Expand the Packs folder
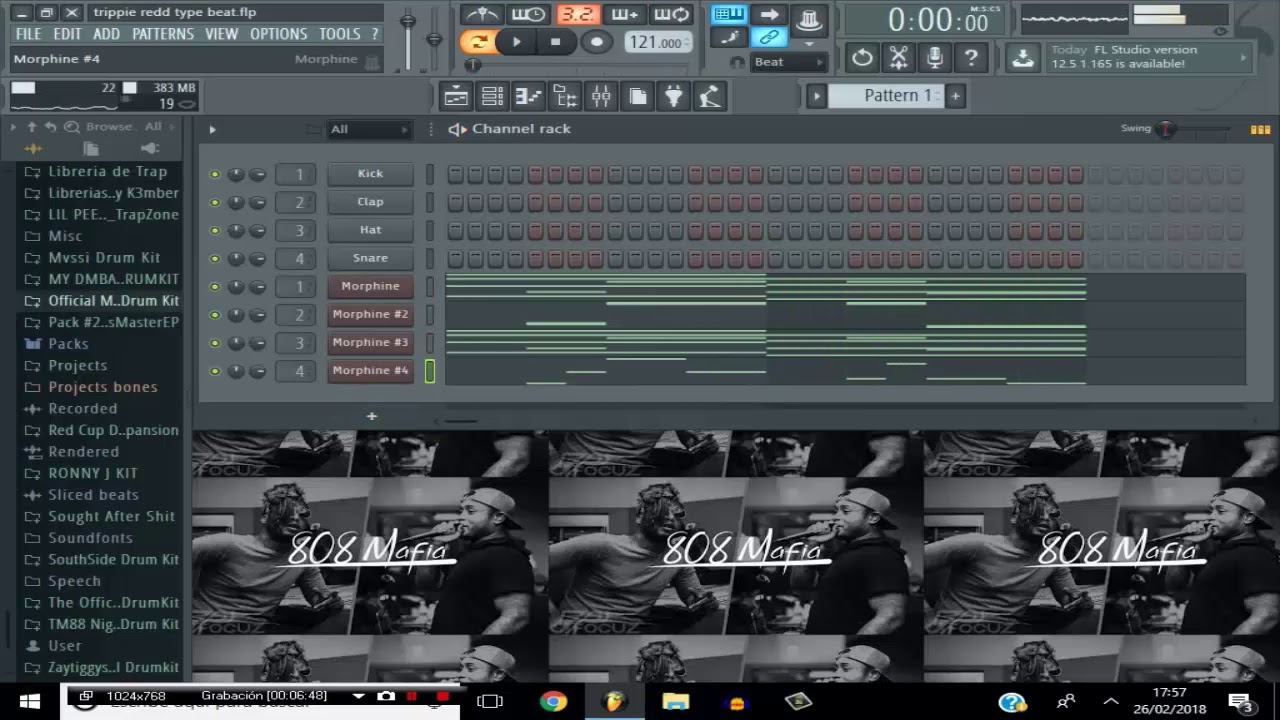This screenshot has width=1280, height=720. tap(68, 344)
